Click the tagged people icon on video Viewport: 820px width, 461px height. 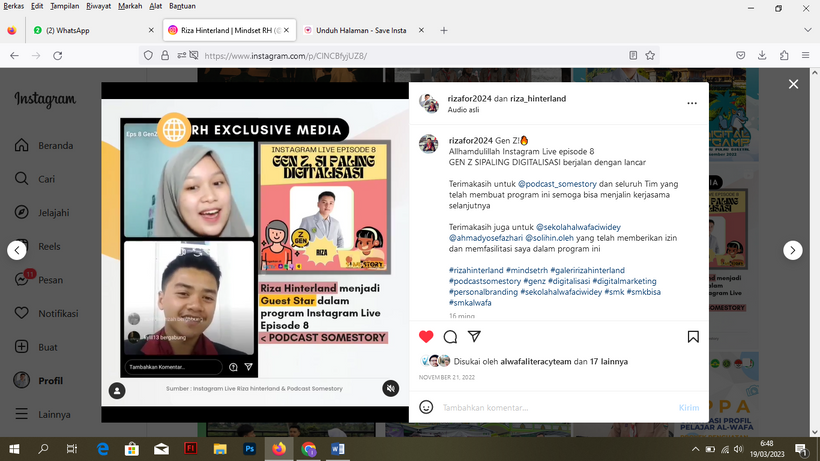coord(118,388)
